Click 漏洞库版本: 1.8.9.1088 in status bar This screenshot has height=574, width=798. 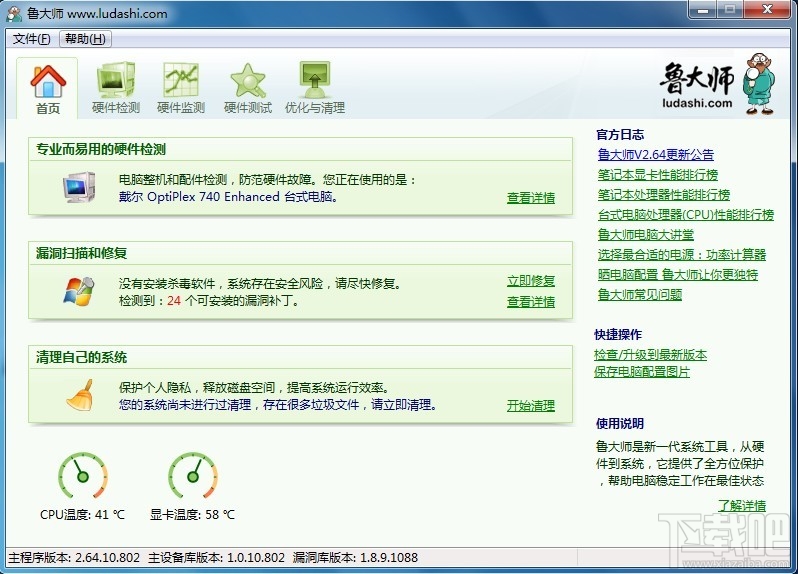[355, 558]
